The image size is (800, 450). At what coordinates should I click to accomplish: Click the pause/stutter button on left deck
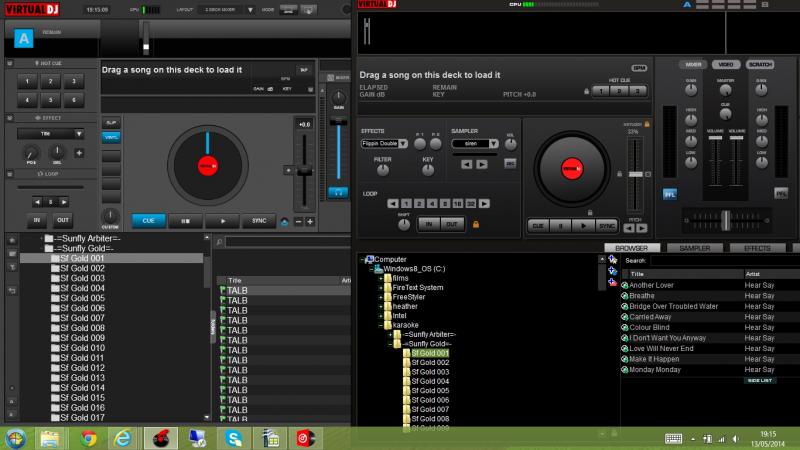click(185, 221)
